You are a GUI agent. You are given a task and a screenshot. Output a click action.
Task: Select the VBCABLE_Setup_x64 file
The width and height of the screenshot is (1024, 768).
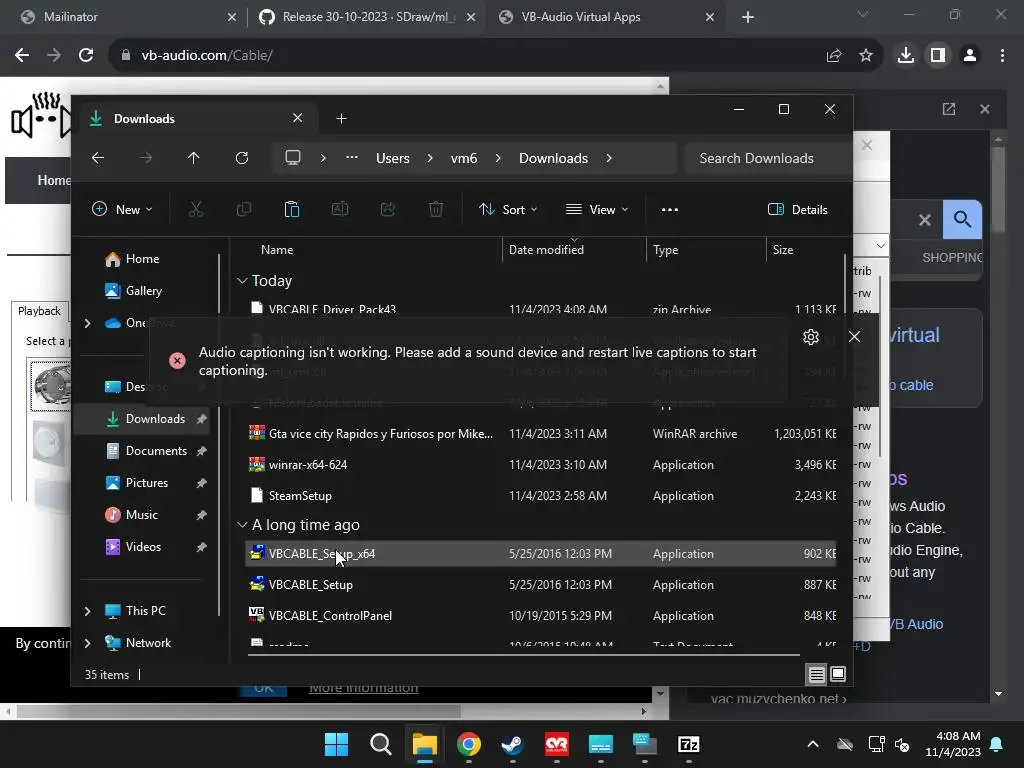tap(540, 554)
